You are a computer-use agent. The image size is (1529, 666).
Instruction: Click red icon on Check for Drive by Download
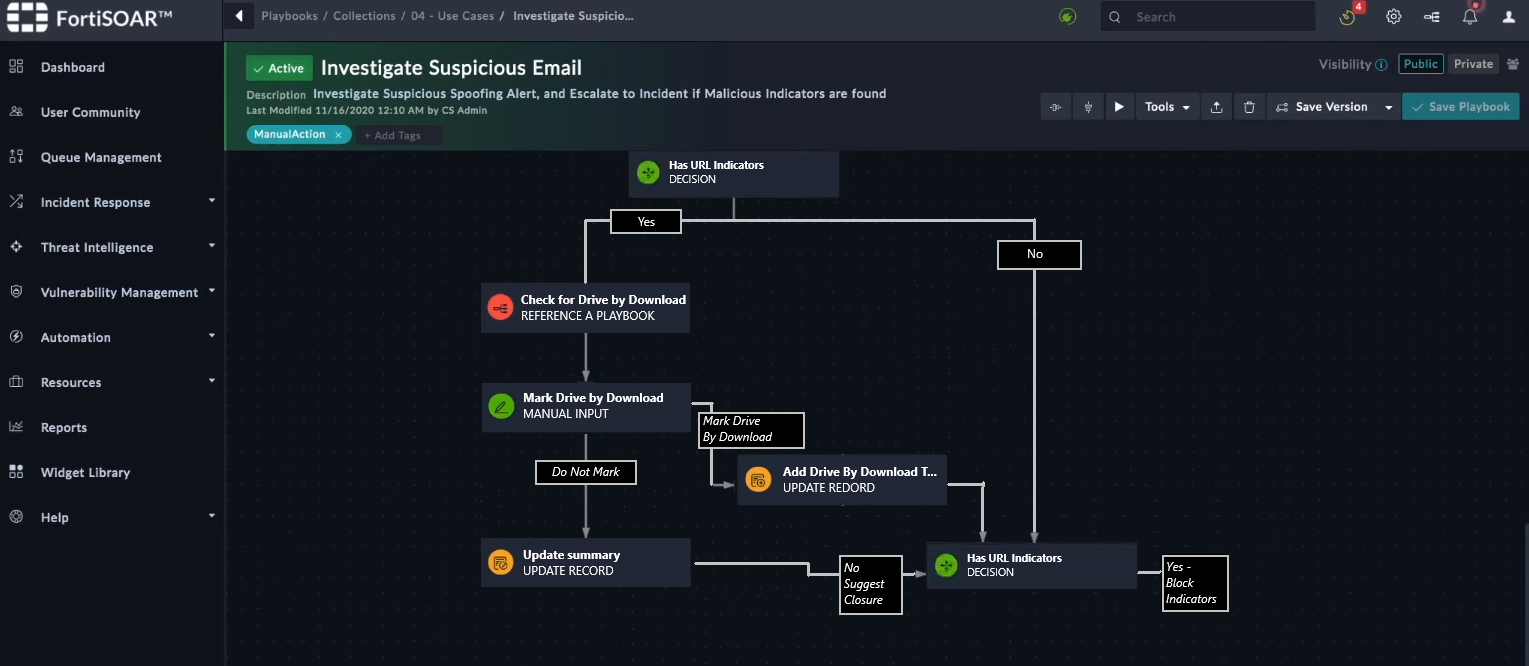(500, 308)
